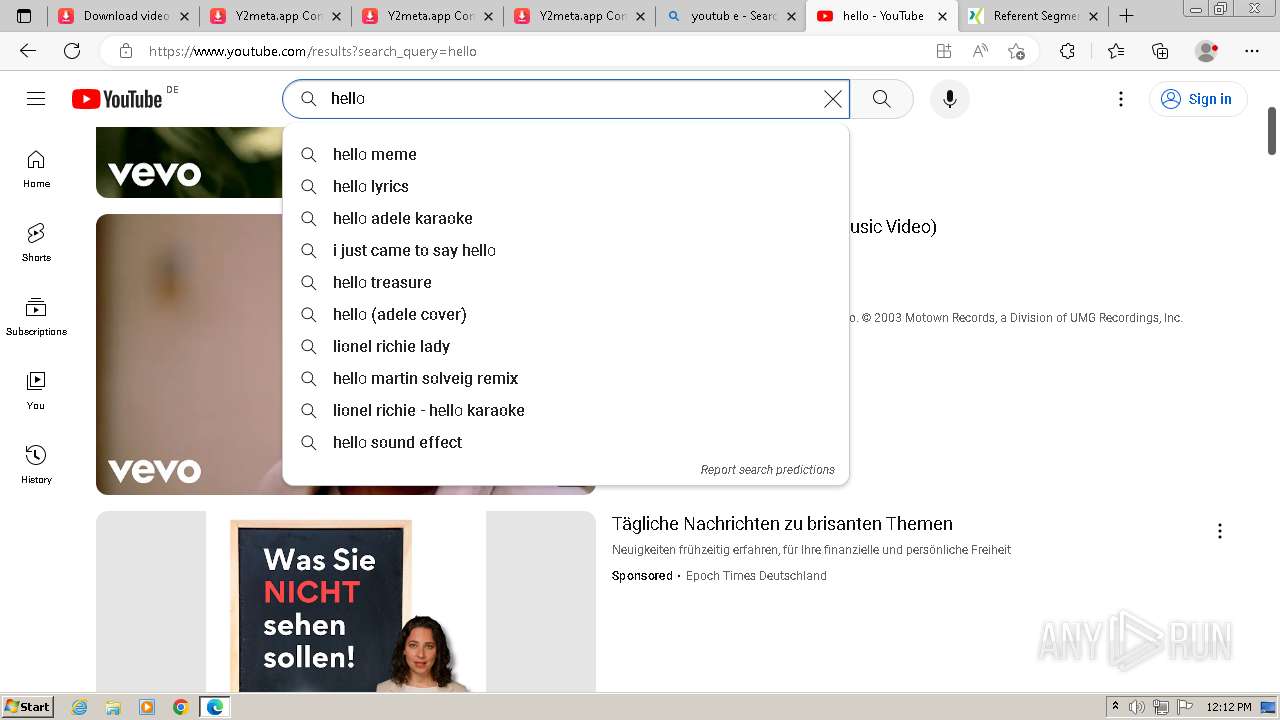
Task: Refresh the current page
Action: 72,51
